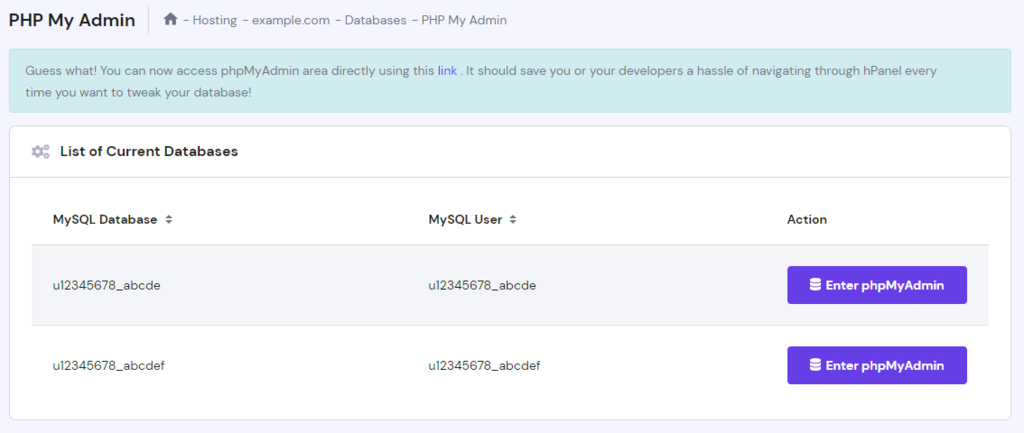
Task: Click the sort arrows next to MySQL Database
Action: [x=169, y=219]
